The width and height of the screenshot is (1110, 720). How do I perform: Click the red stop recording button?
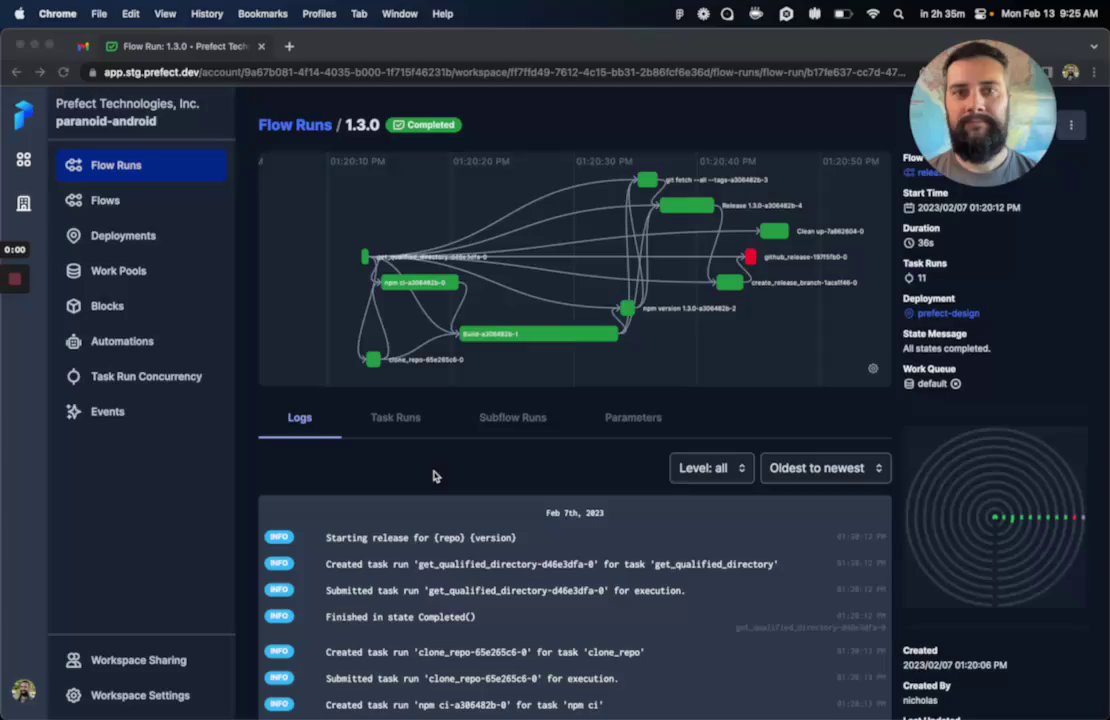coord(15,279)
